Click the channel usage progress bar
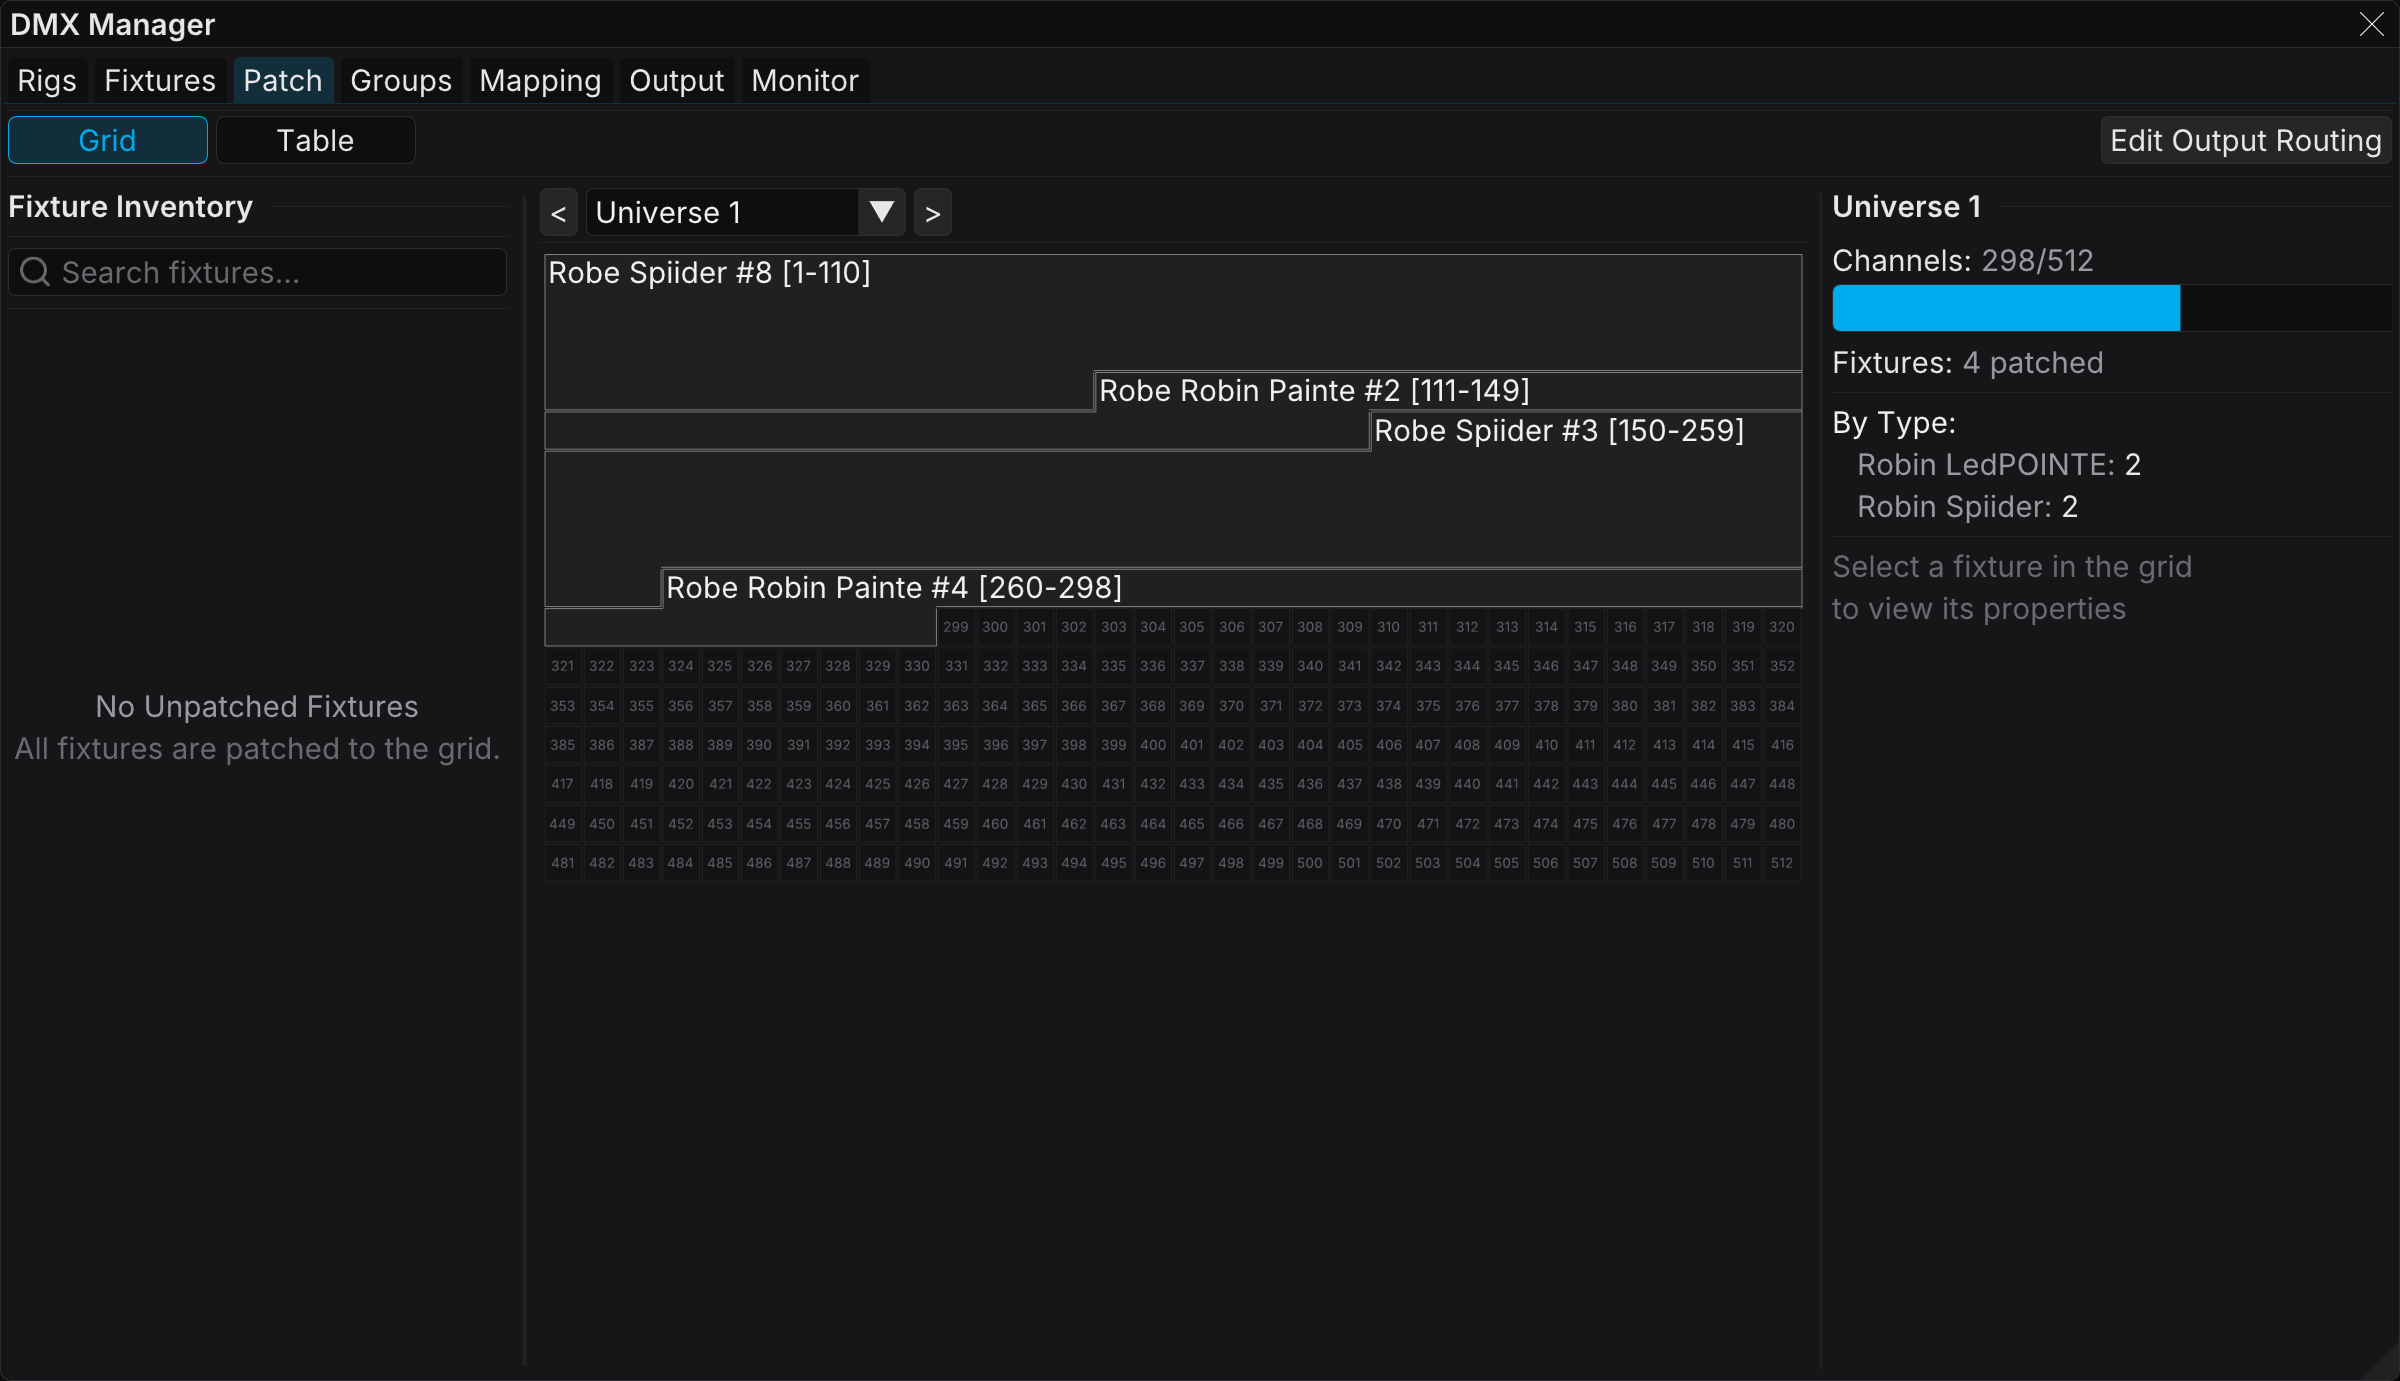This screenshot has height=1381, width=2400. click(x=2112, y=308)
